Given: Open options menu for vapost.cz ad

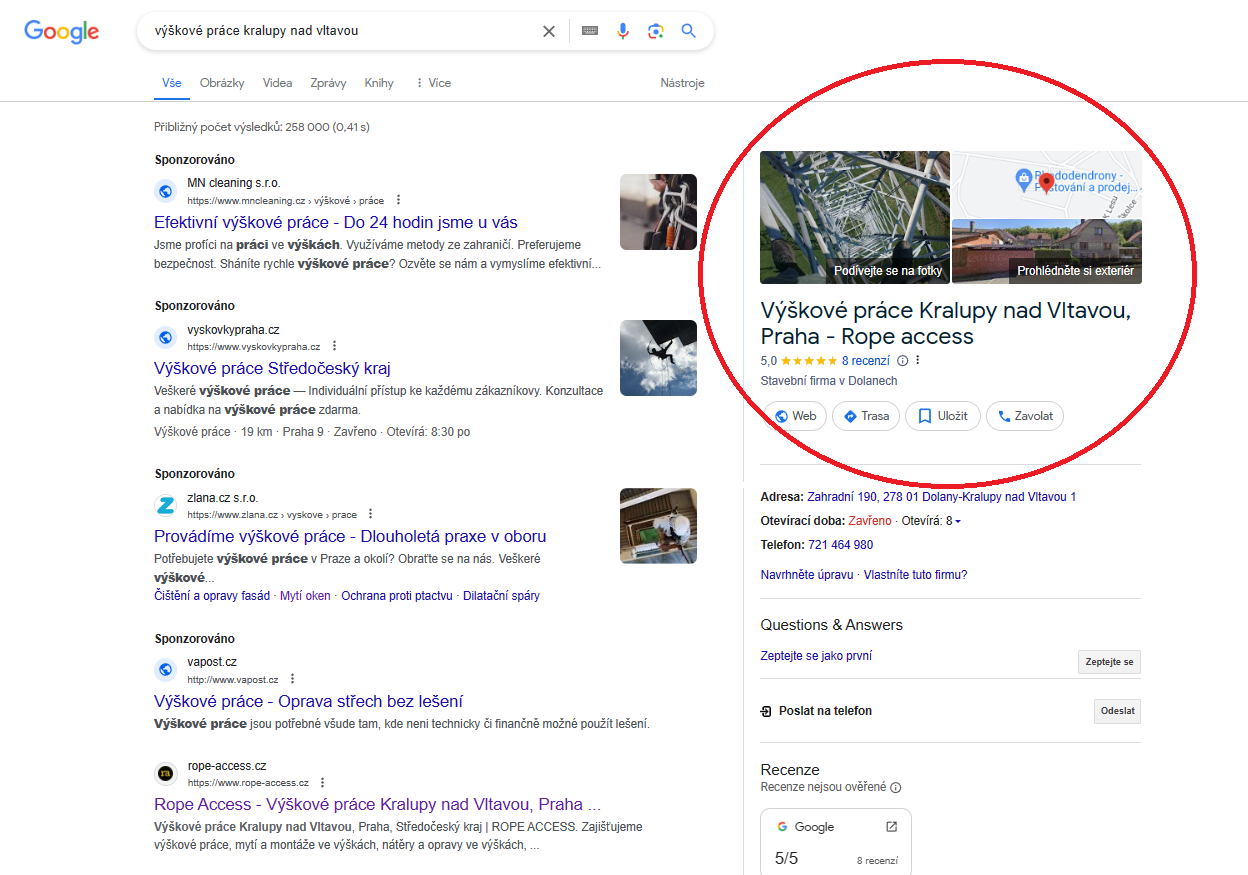Looking at the screenshot, I should coord(293,679).
